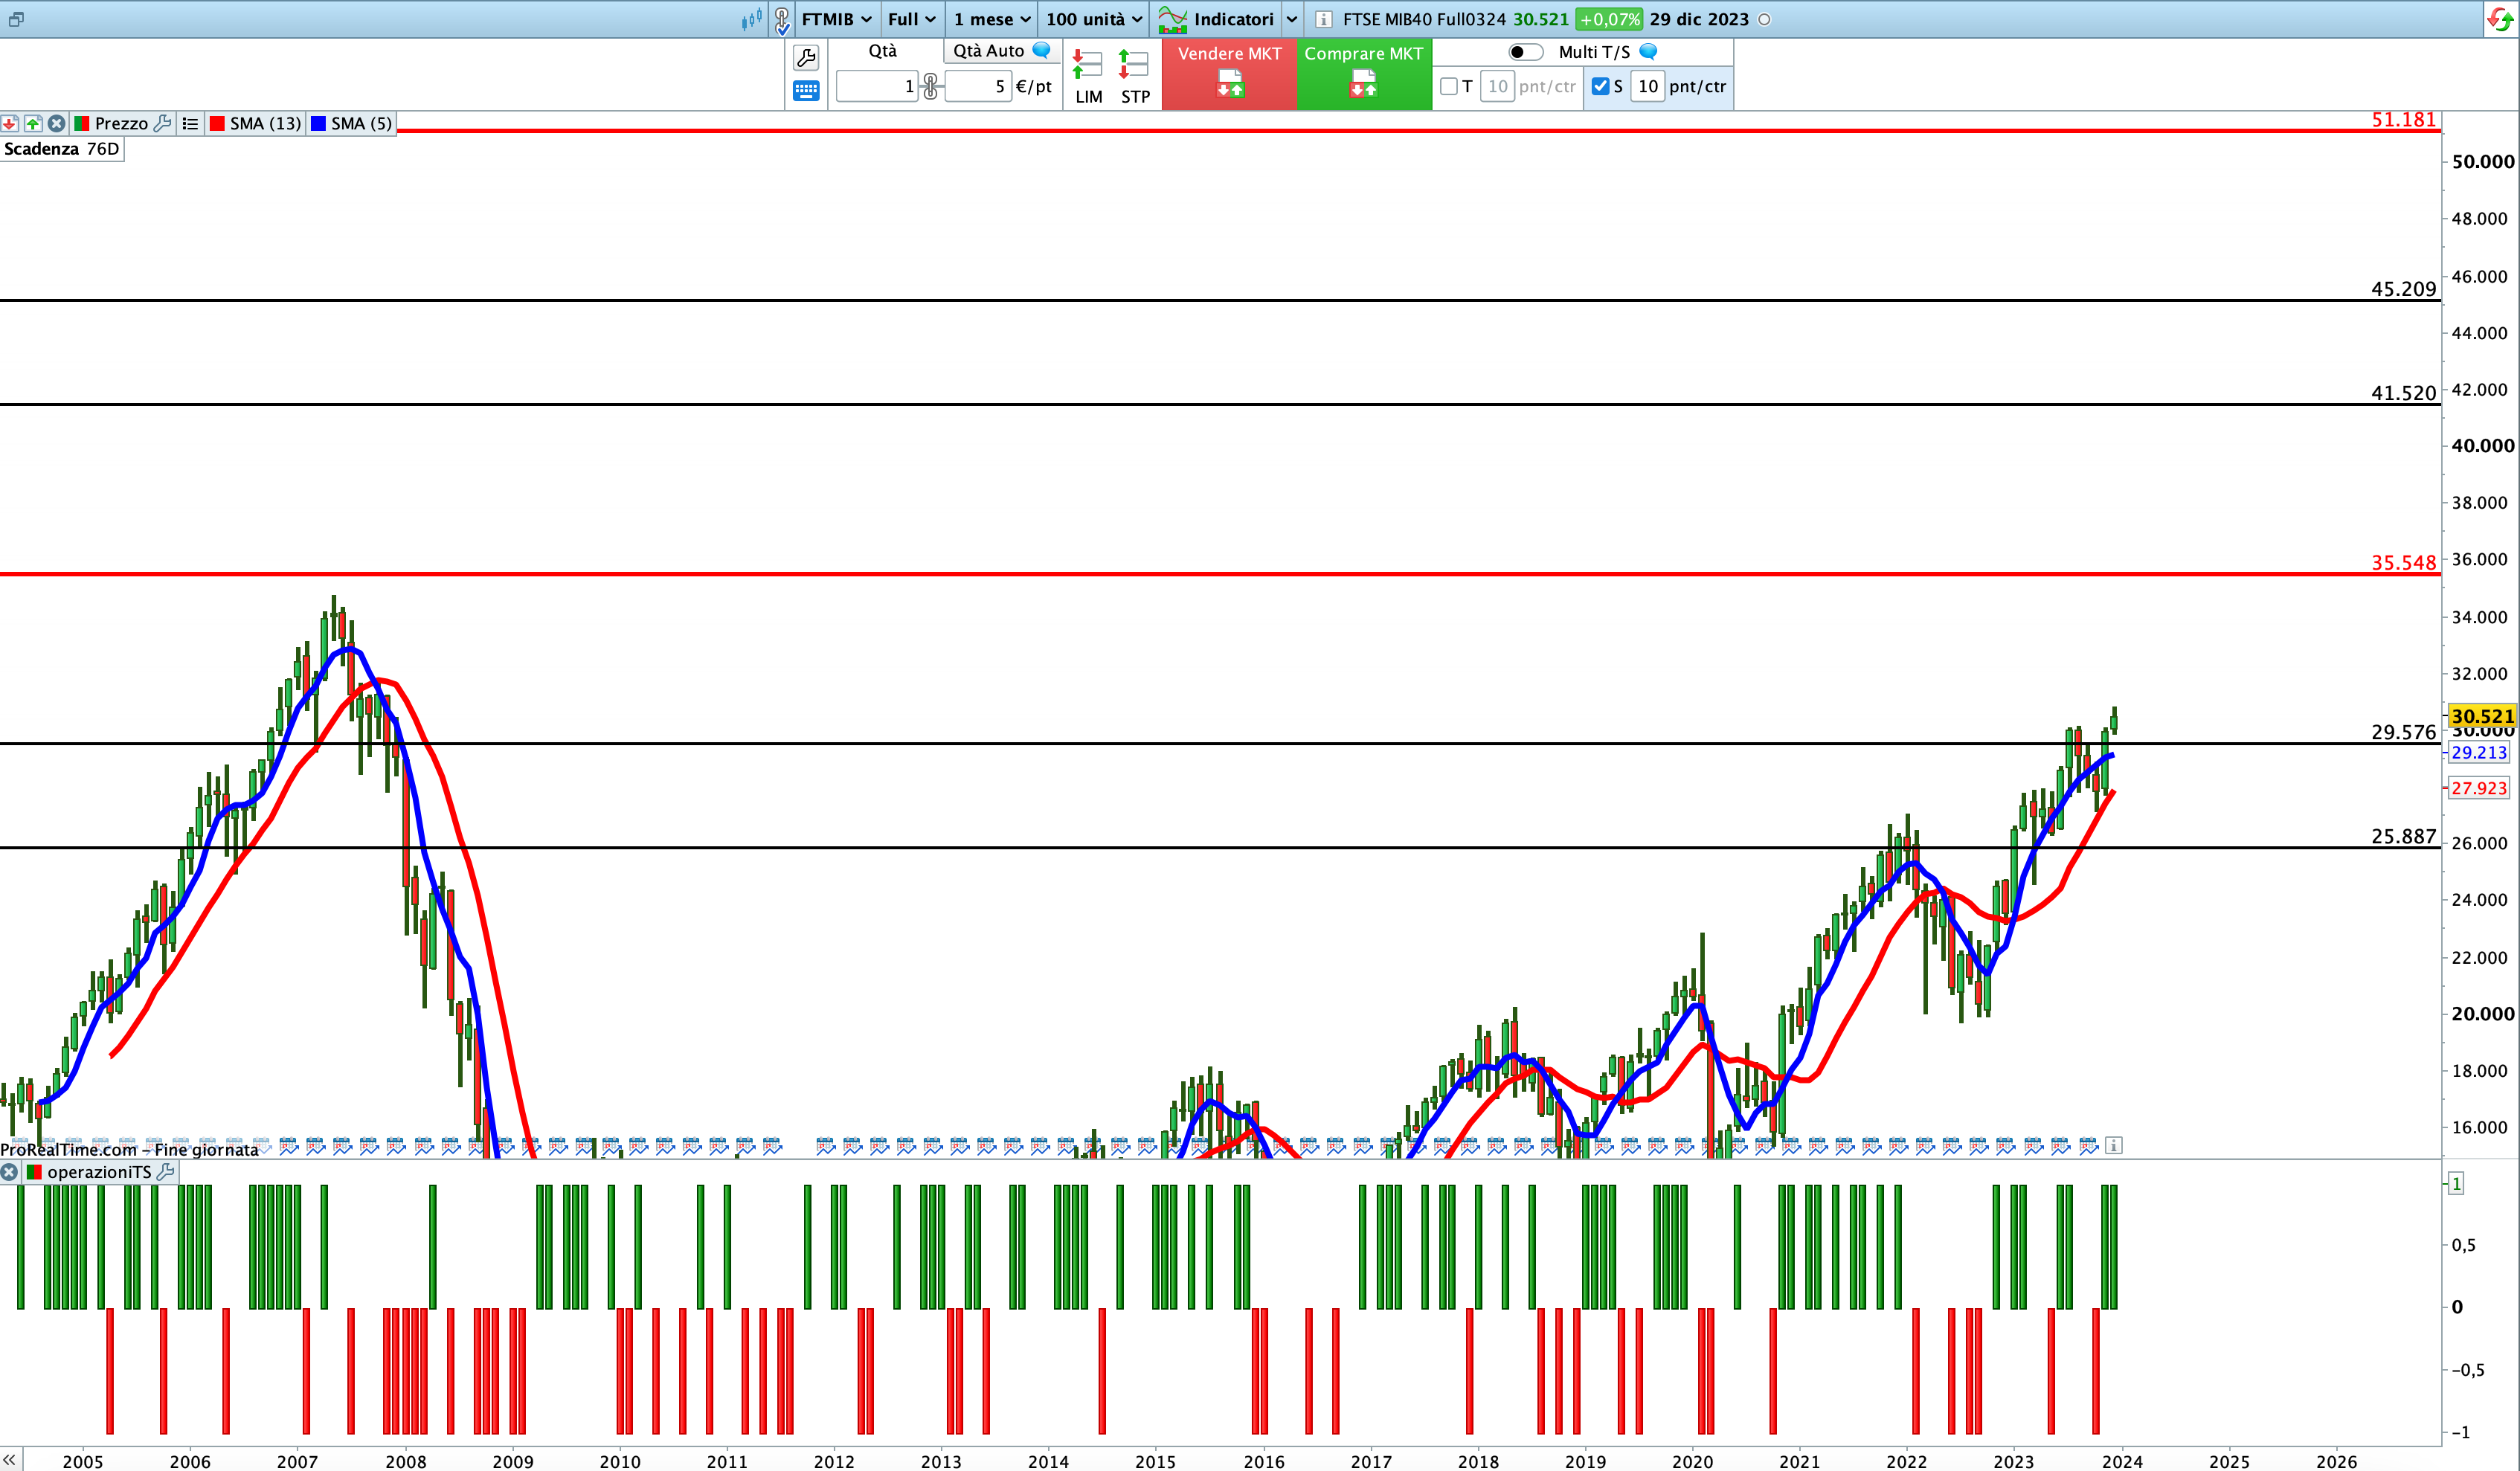This screenshot has height=1471, width=2520.
Task: Click the 2020 year on time axis
Action: click(1692, 1461)
